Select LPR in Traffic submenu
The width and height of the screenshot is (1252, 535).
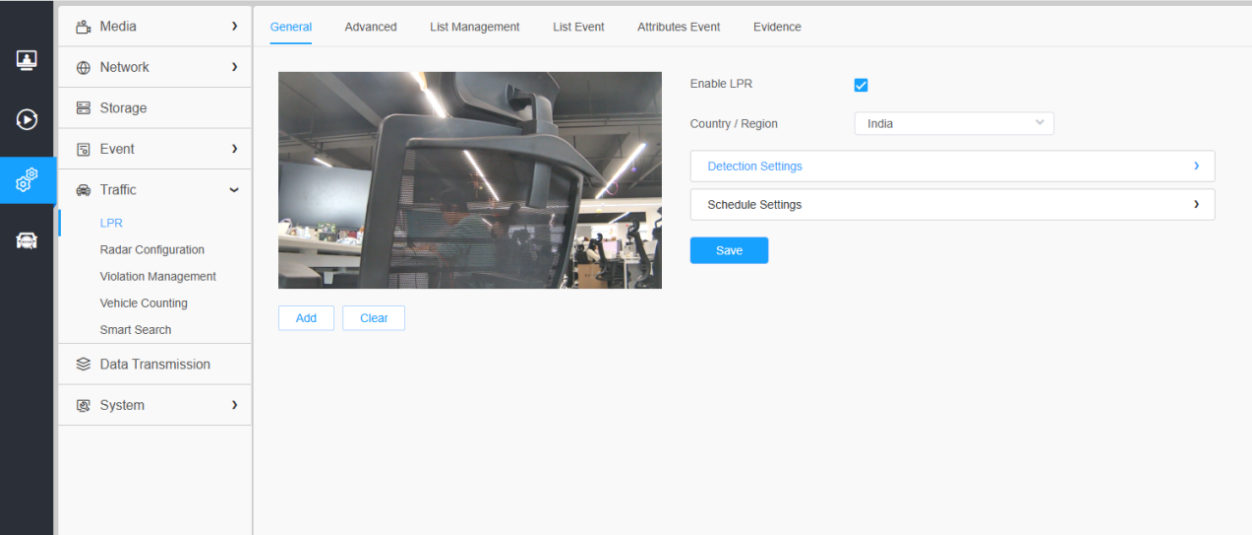point(111,223)
